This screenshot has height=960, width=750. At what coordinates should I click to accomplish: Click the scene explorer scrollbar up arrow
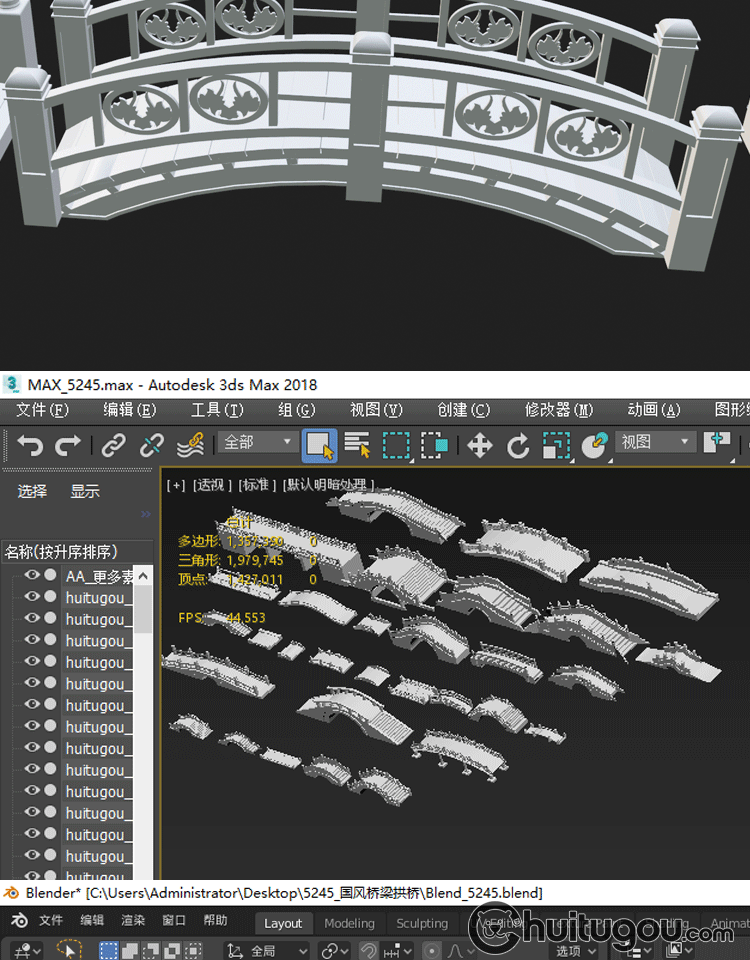pyautogui.click(x=143, y=576)
